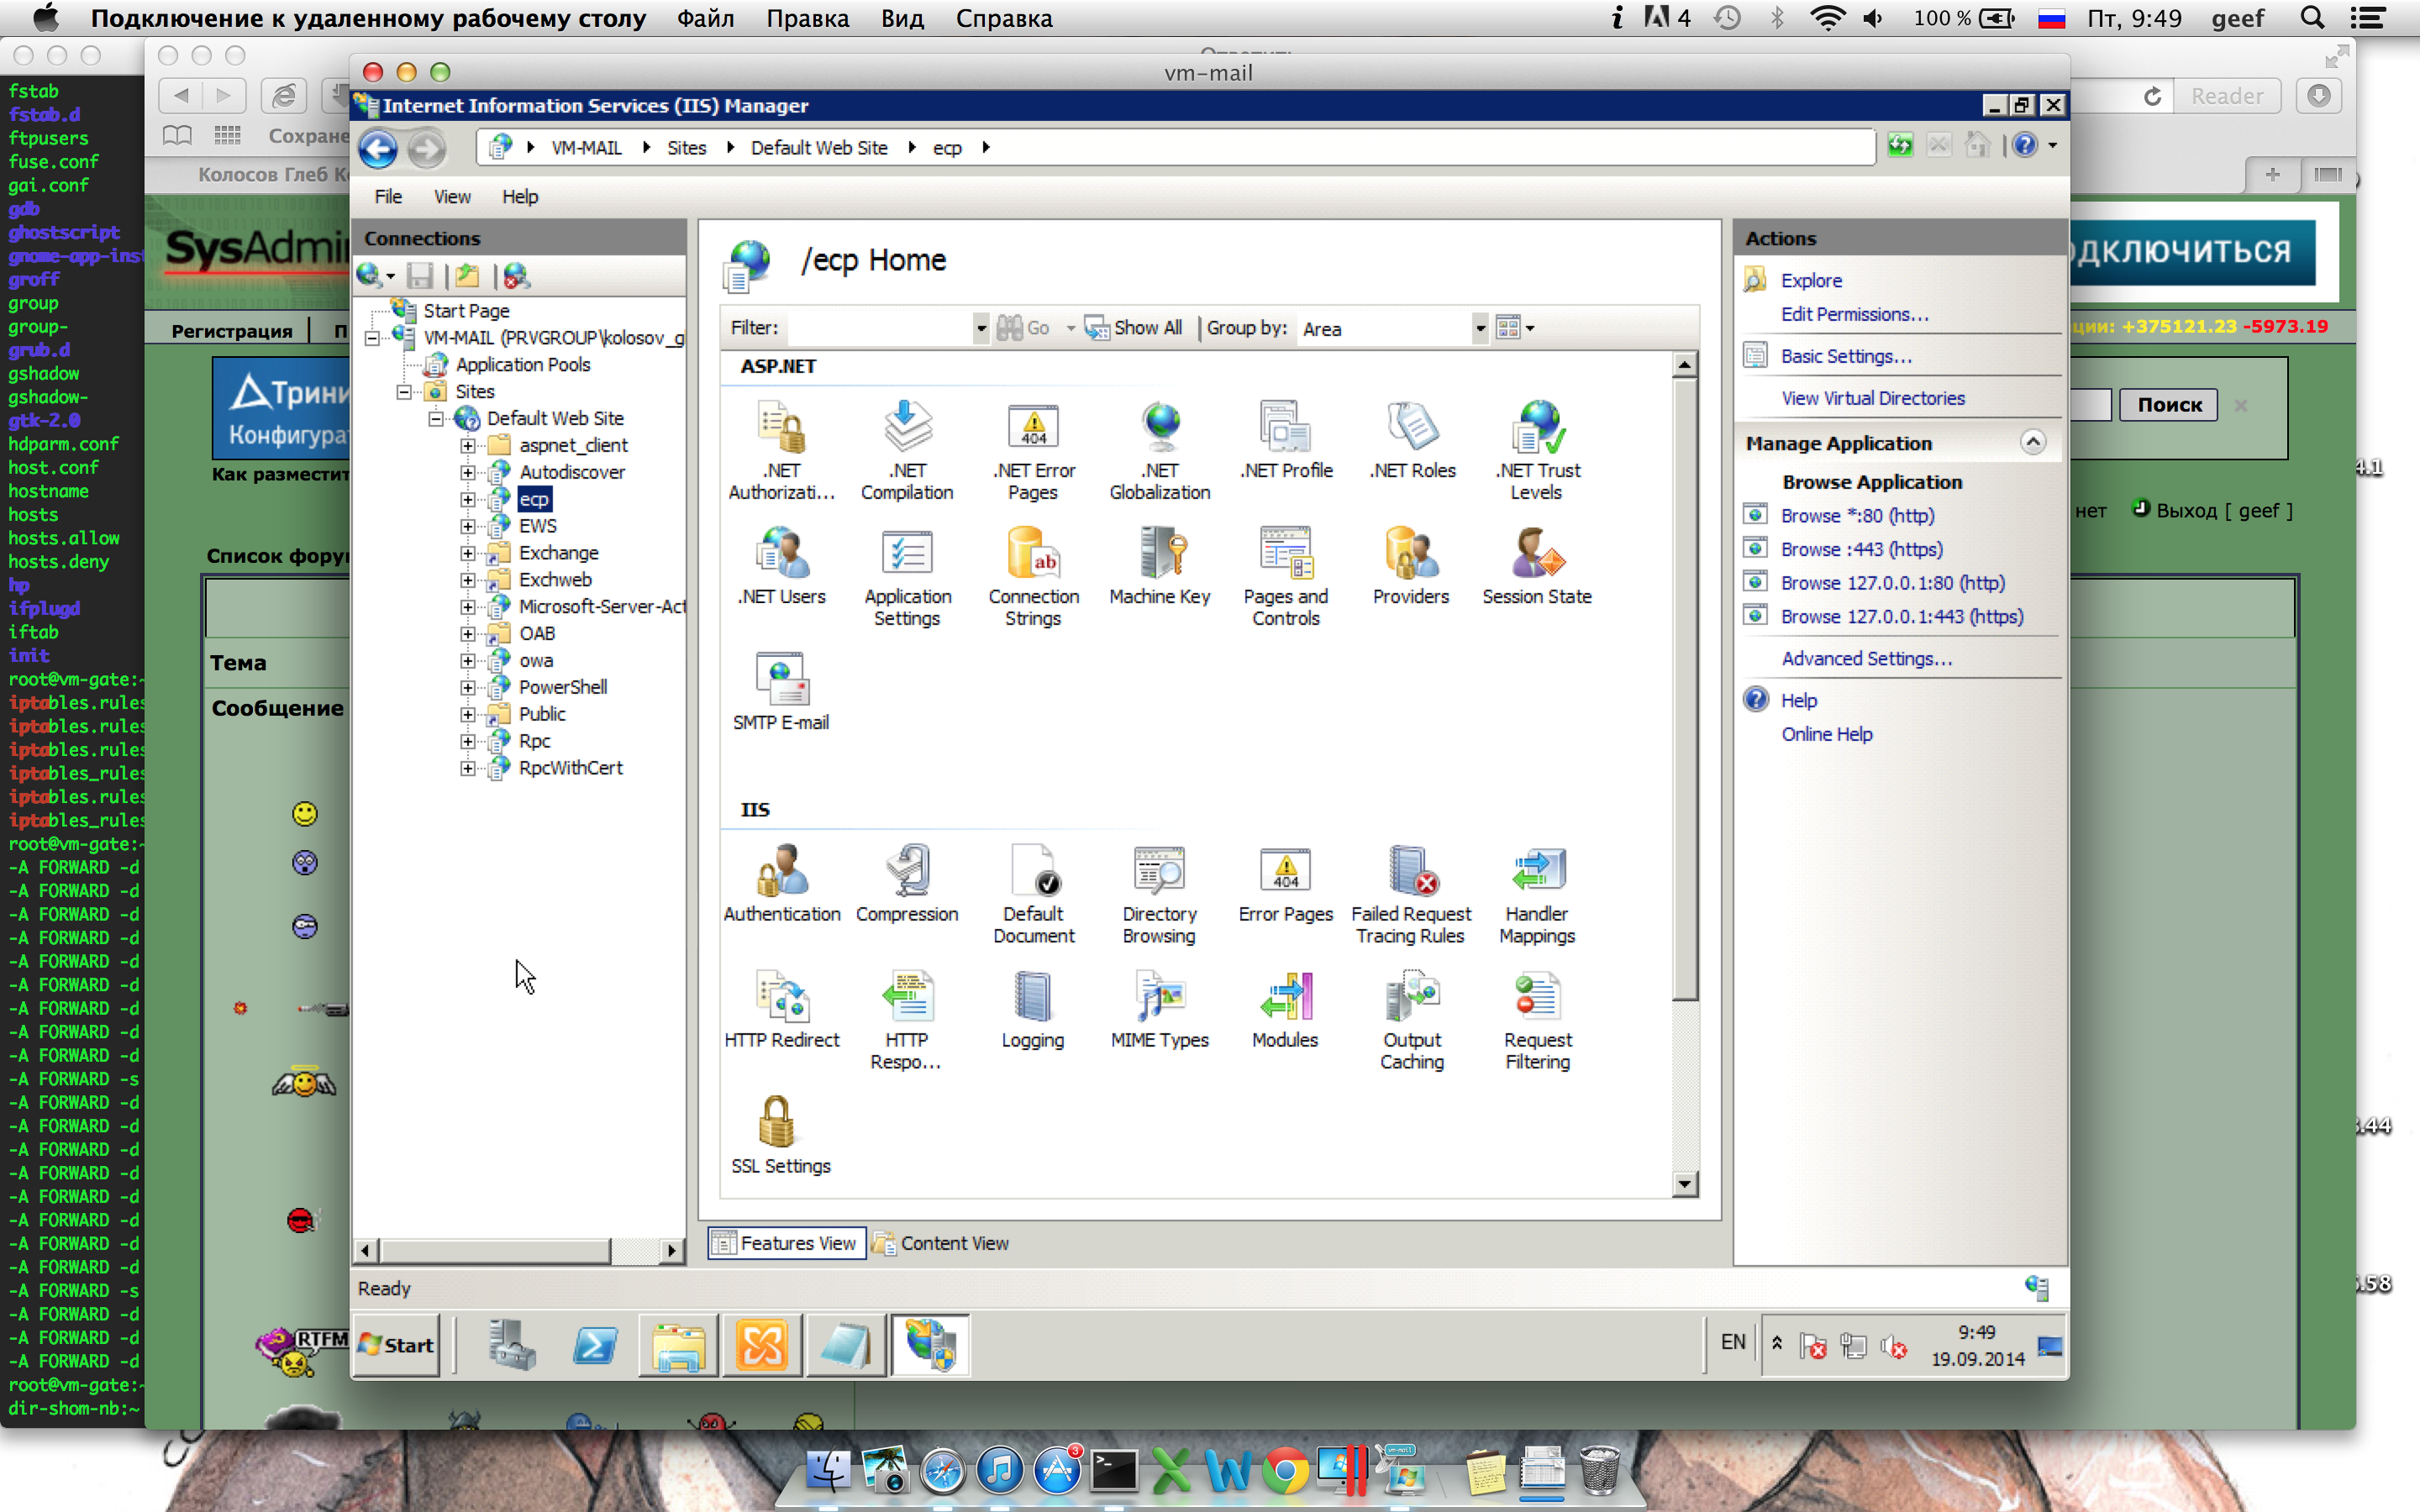The image size is (2420, 1512).
Task: Click the feature list vertical scrollbar down arrow
Action: point(1684,1184)
